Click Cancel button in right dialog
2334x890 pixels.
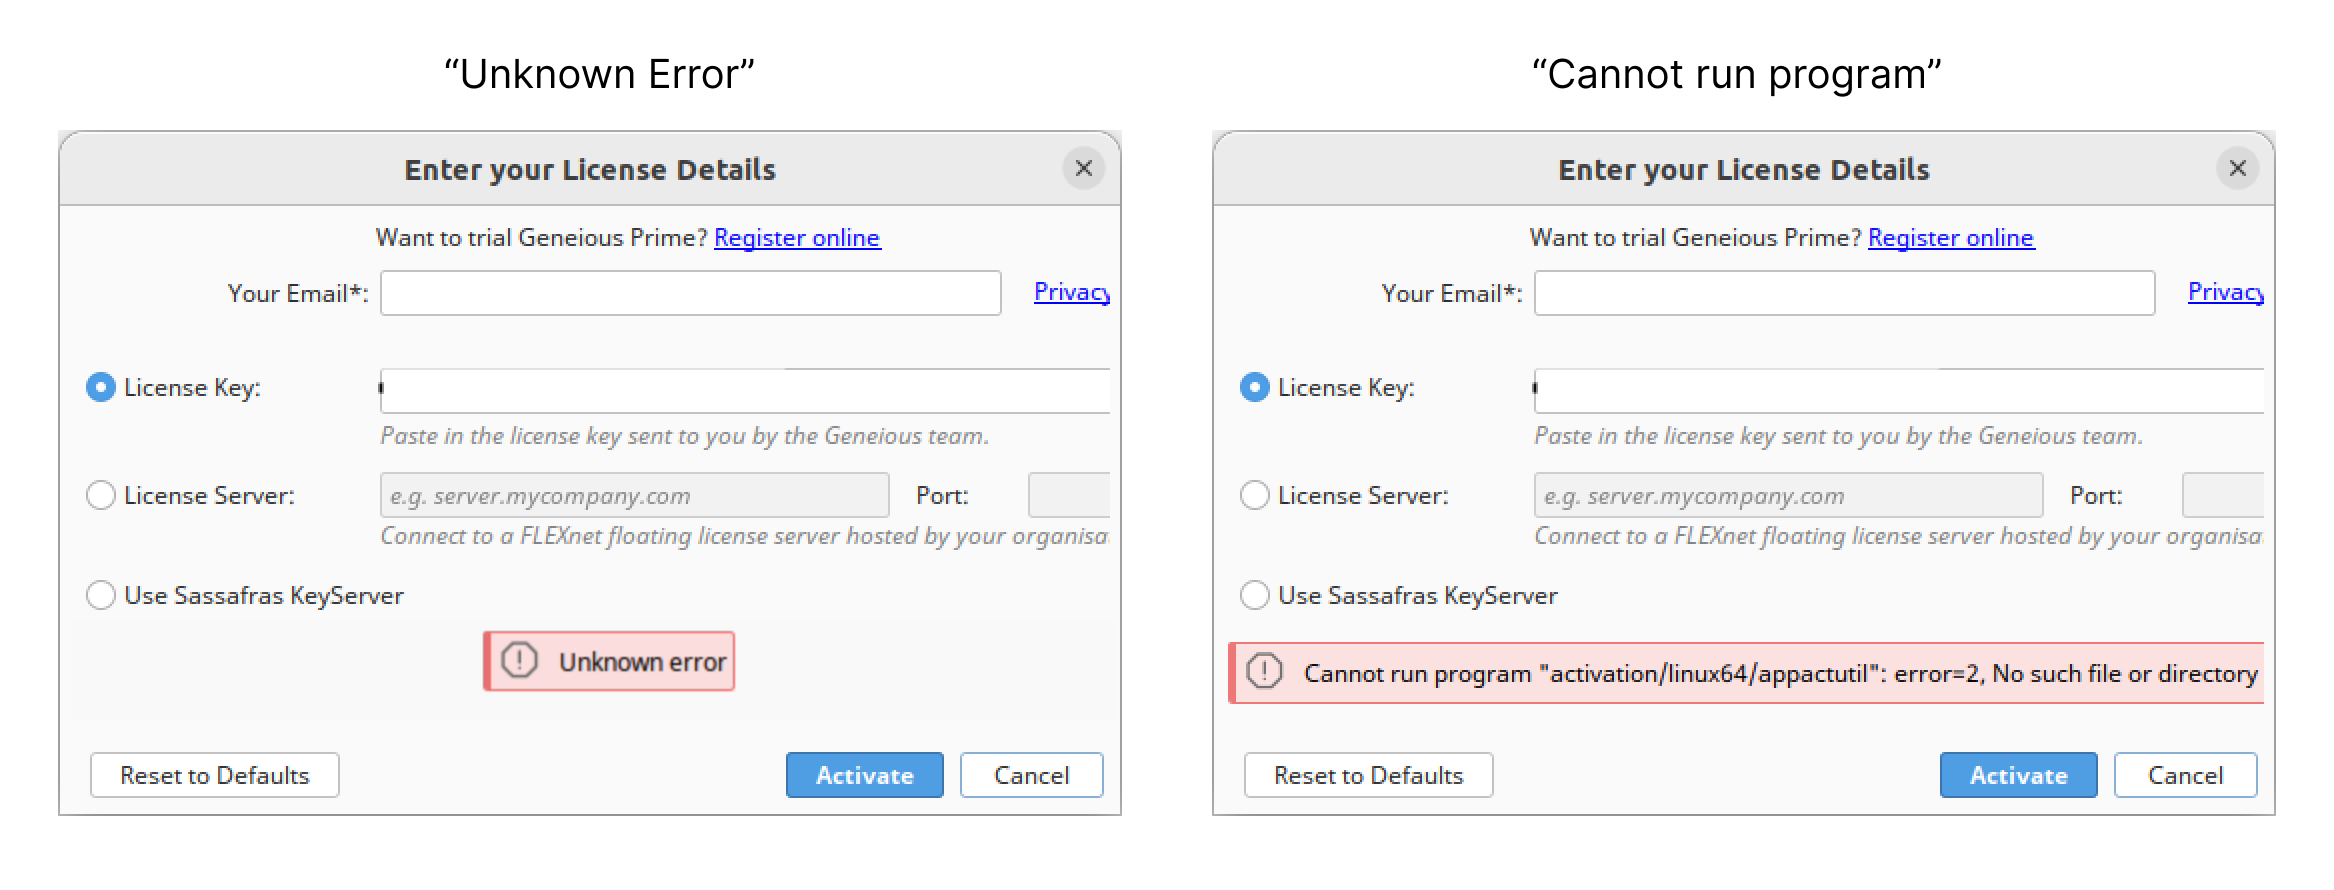click(x=2185, y=775)
